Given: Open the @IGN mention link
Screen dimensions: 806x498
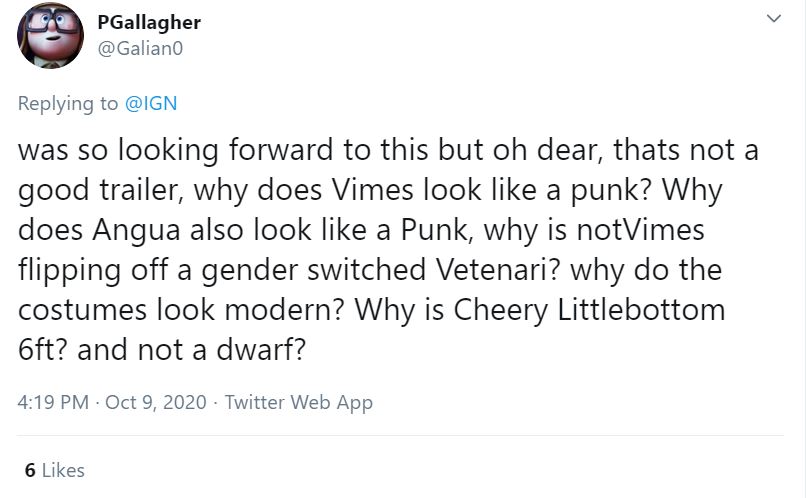Looking at the screenshot, I should [151, 102].
